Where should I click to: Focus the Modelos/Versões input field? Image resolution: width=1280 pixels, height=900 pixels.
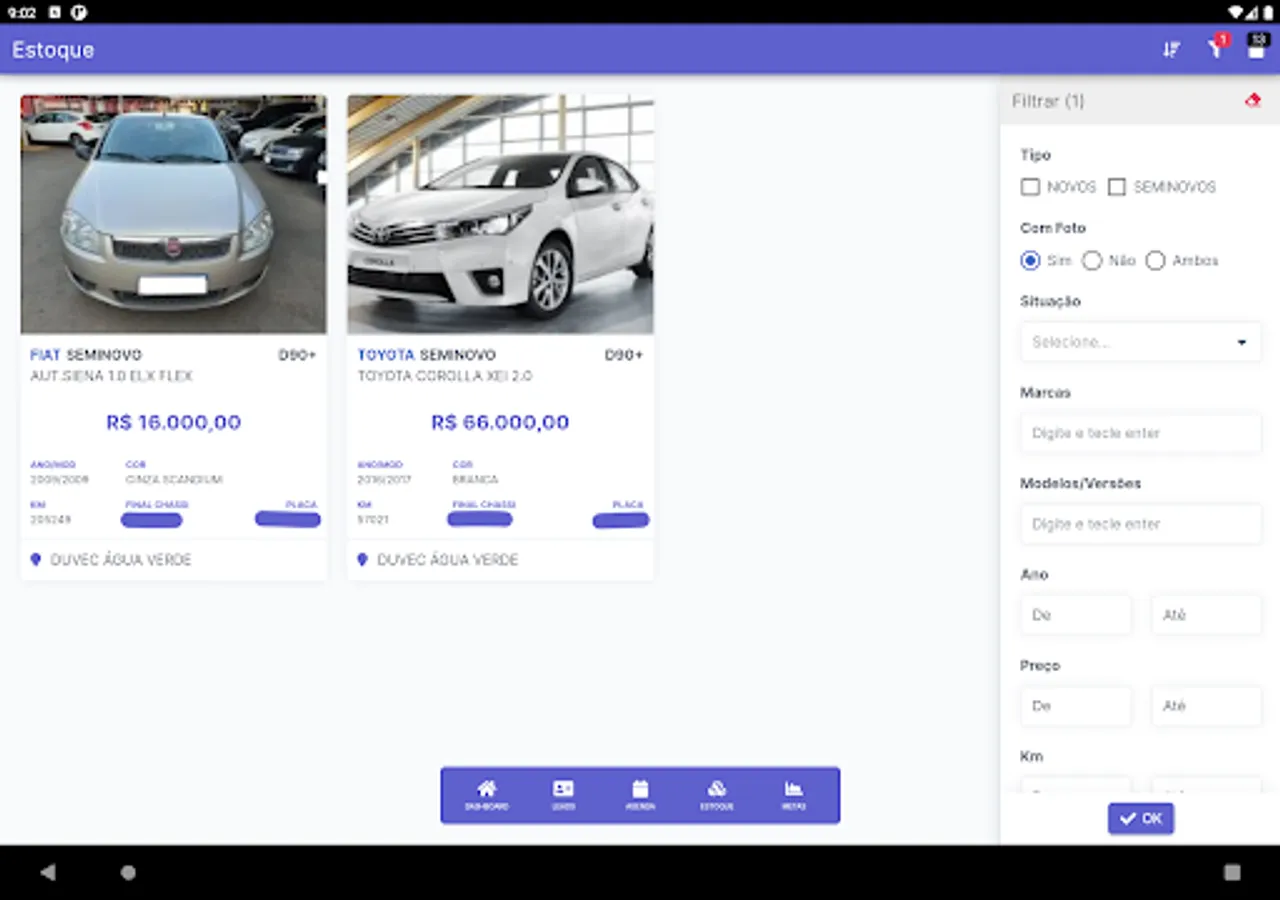click(1141, 524)
